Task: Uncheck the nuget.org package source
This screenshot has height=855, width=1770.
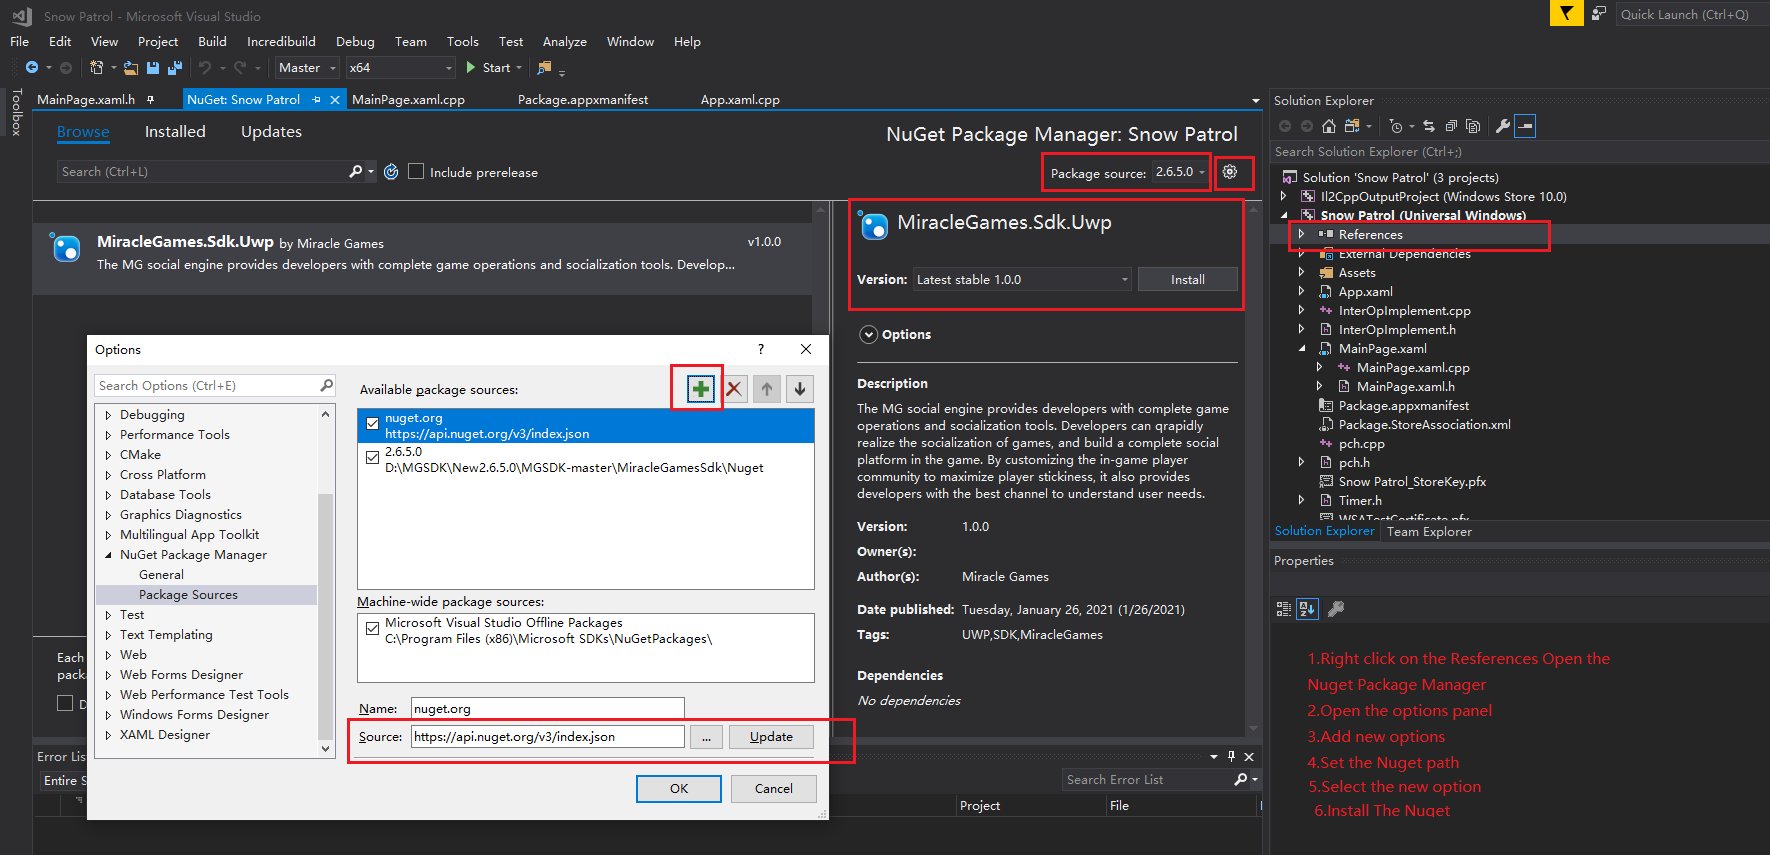Action: click(372, 424)
